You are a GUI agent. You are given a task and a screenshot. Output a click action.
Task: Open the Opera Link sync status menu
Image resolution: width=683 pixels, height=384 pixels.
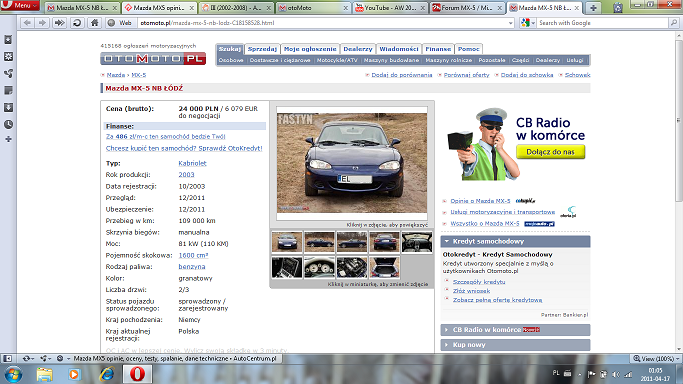pyautogui.click(x=28, y=358)
